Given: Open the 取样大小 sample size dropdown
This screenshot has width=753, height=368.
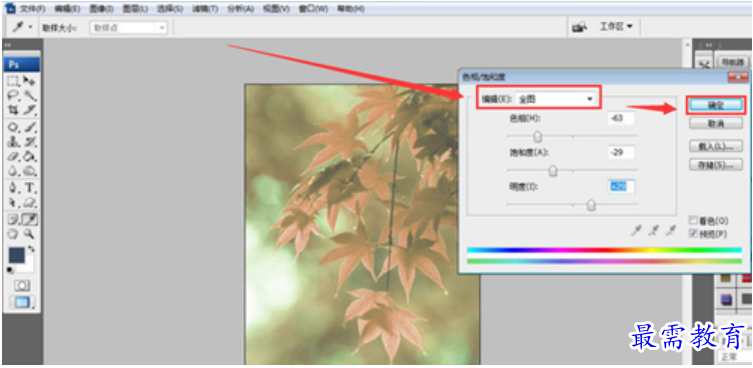Looking at the screenshot, I should pyautogui.click(x=128, y=28).
